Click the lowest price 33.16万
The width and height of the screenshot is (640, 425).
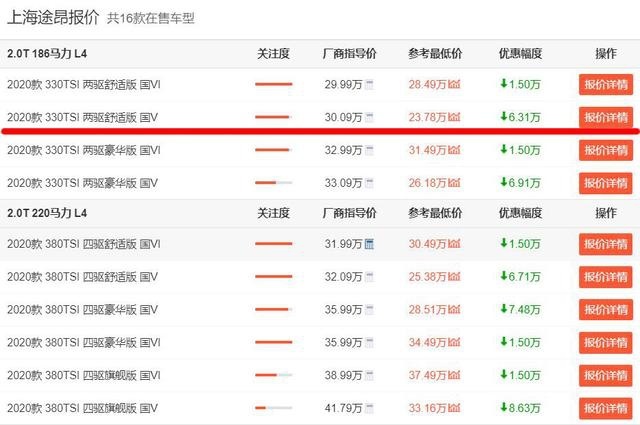[427, 408]
